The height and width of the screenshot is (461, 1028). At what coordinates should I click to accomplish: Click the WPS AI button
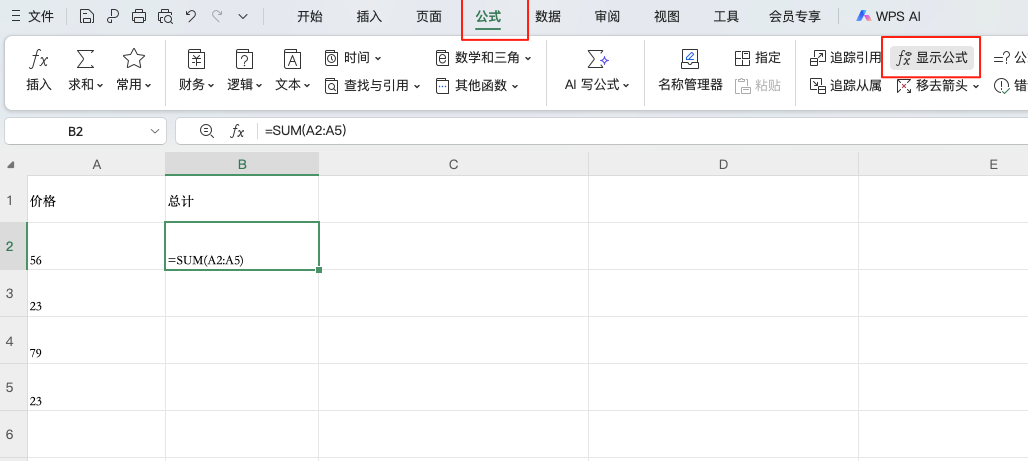tap(888, 16)
